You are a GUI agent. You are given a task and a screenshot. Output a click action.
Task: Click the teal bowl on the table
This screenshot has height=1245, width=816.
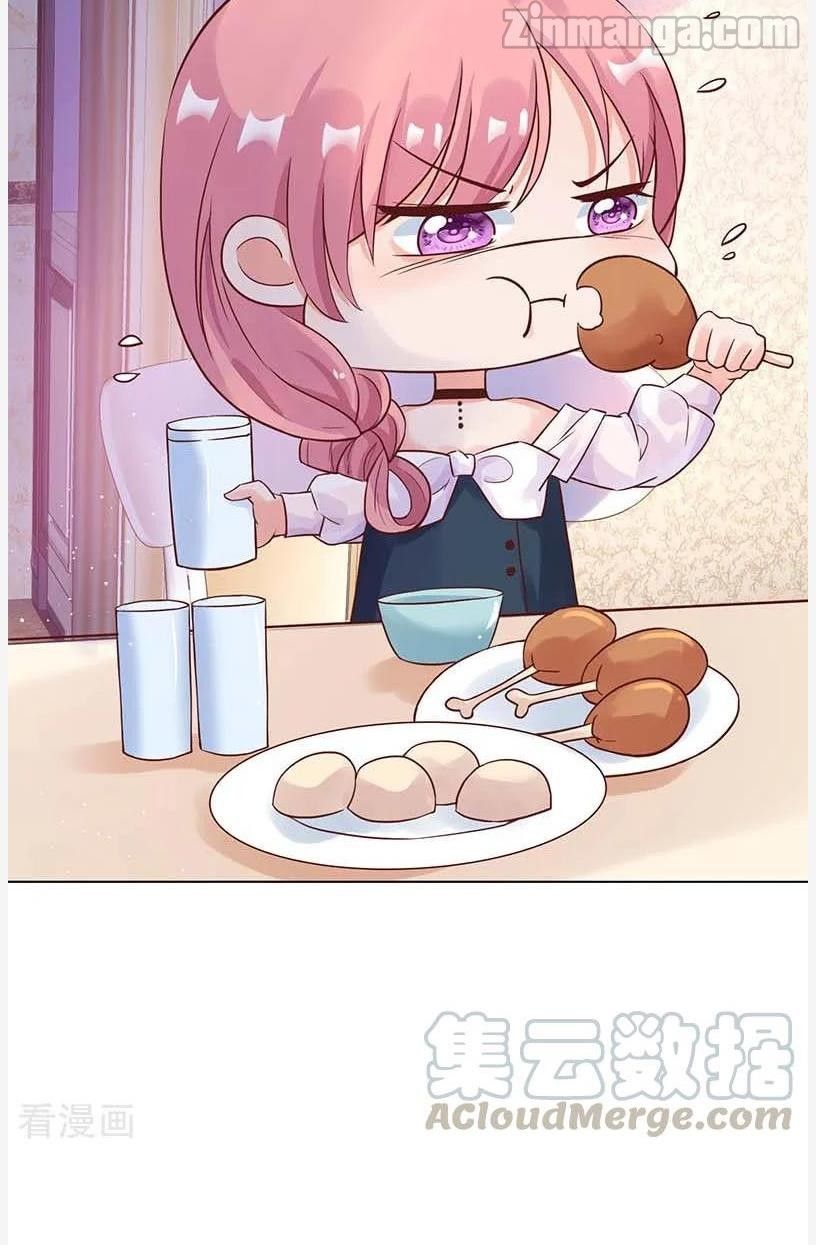440,623
